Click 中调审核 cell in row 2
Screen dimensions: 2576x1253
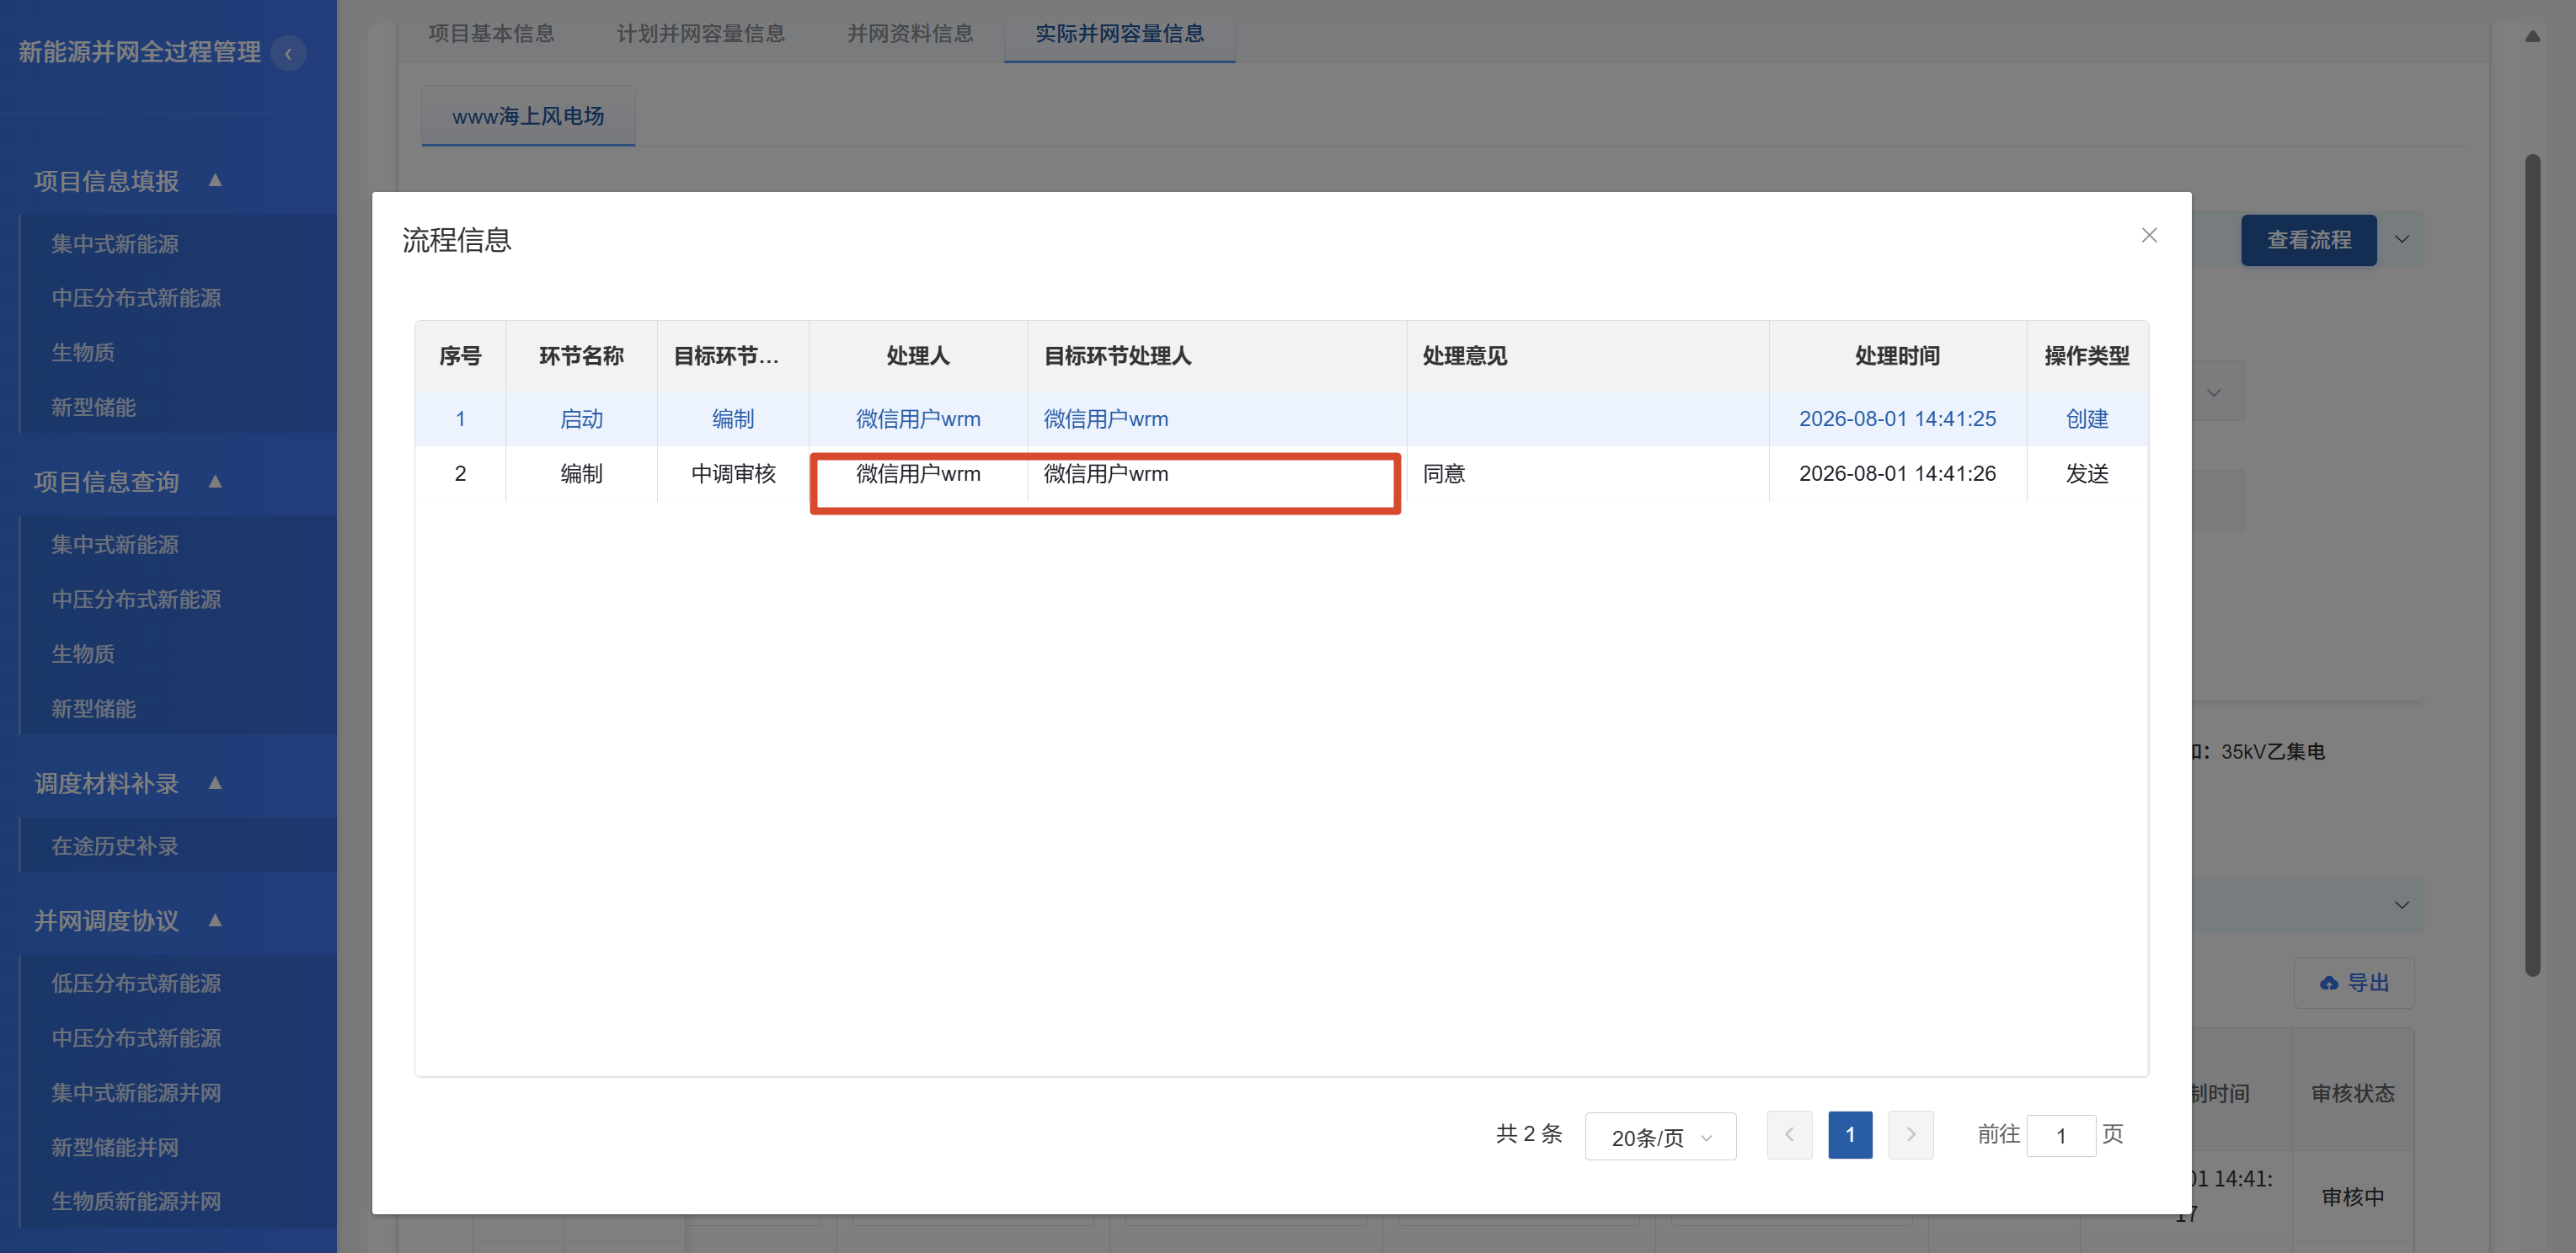733,474
